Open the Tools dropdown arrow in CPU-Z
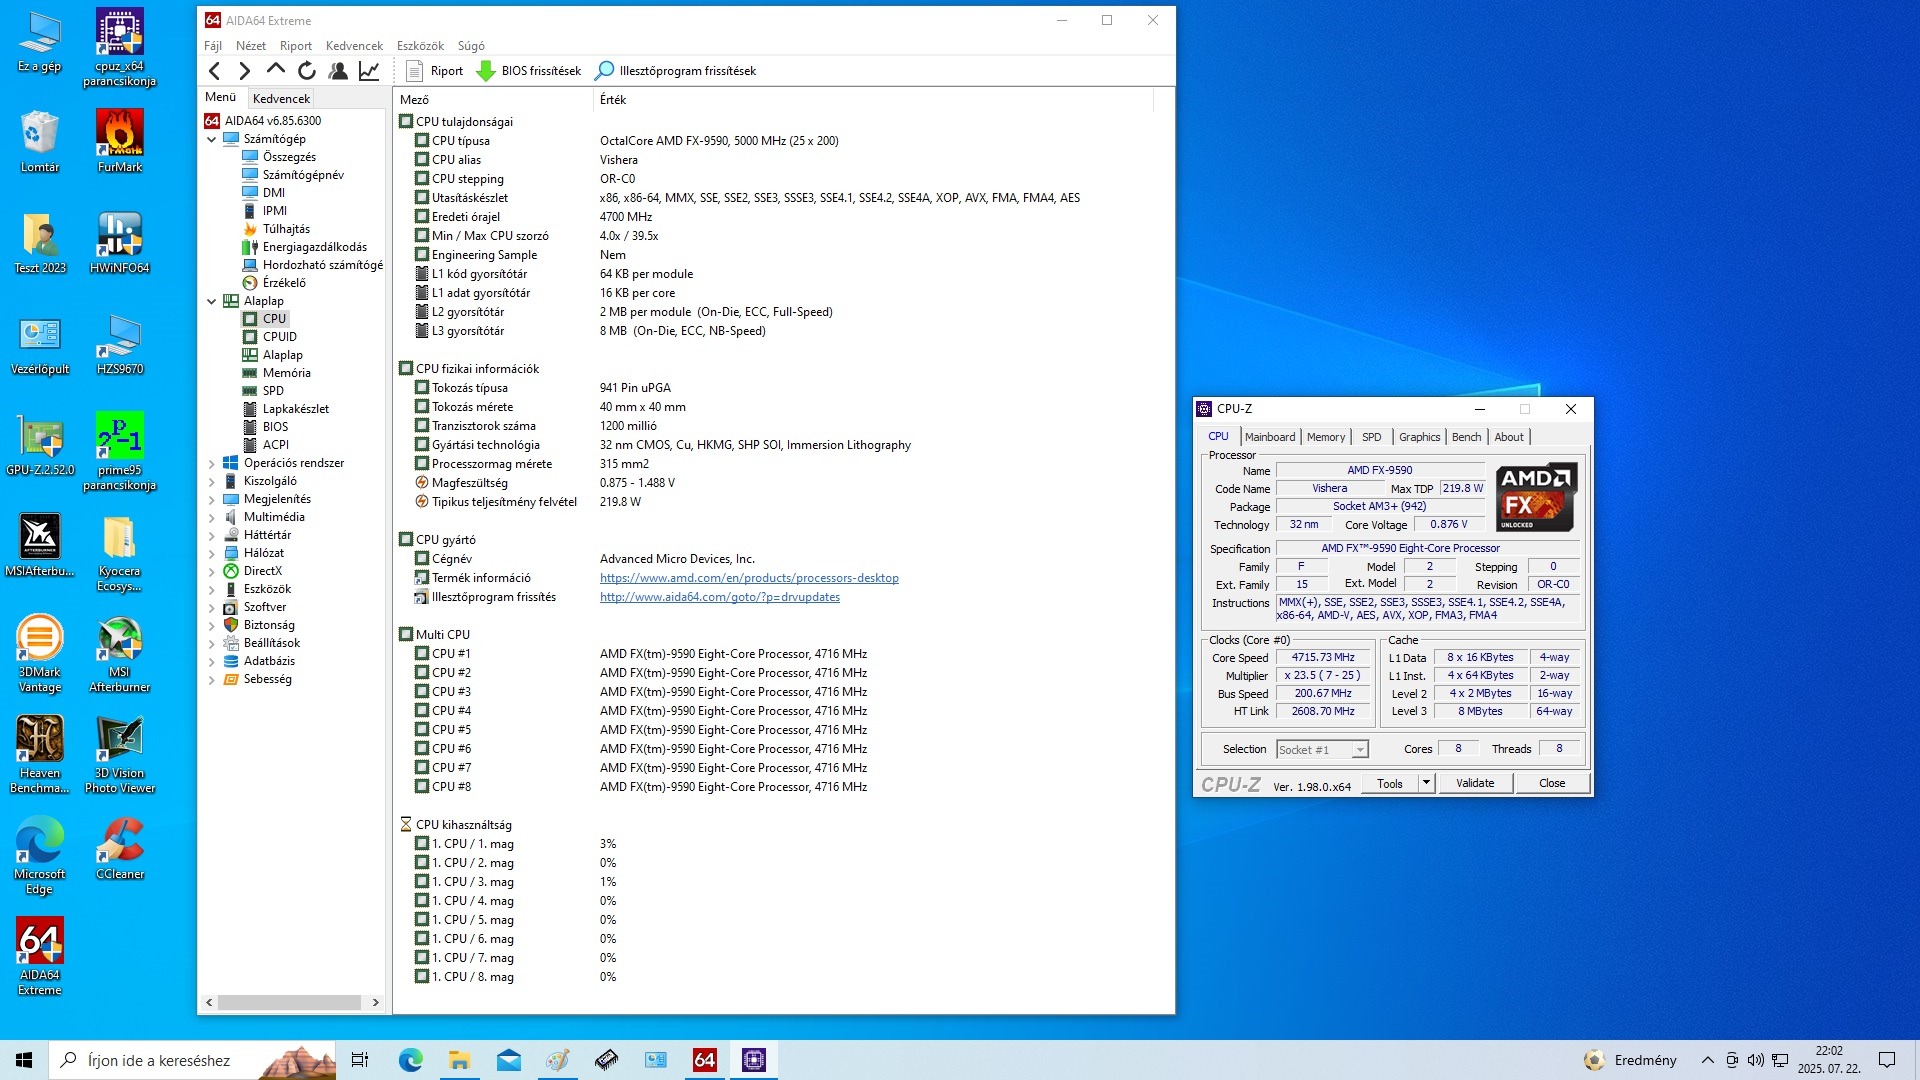This screenshot has width=1920, height=1080. [x=1427, y=783]
